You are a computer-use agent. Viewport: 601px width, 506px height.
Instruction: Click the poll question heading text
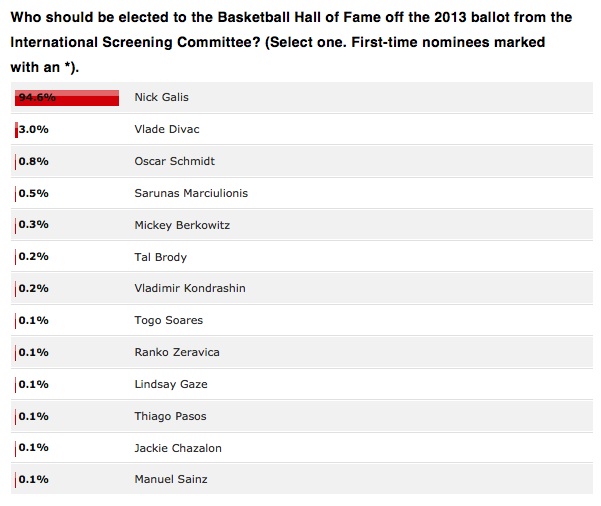point(291,42)
